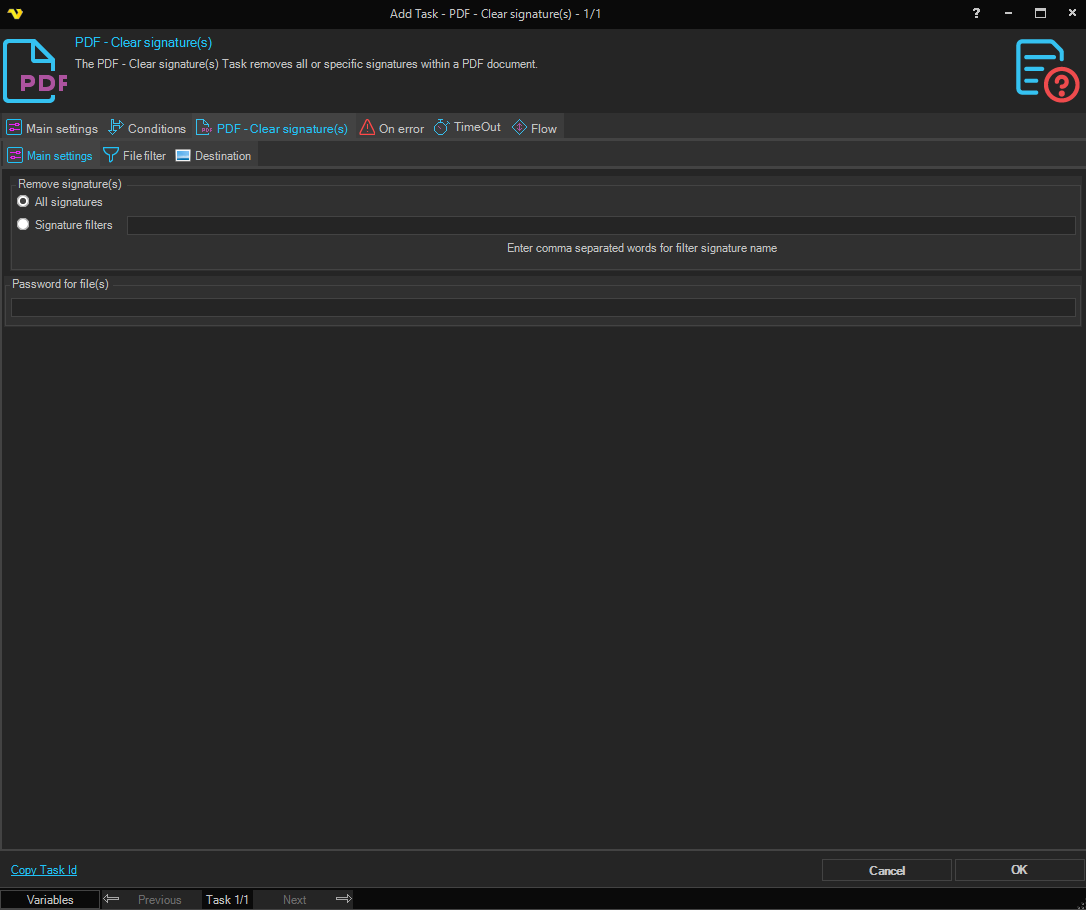Click the File filter funnel icon
1086x910 pixels.
click(111, 156)
